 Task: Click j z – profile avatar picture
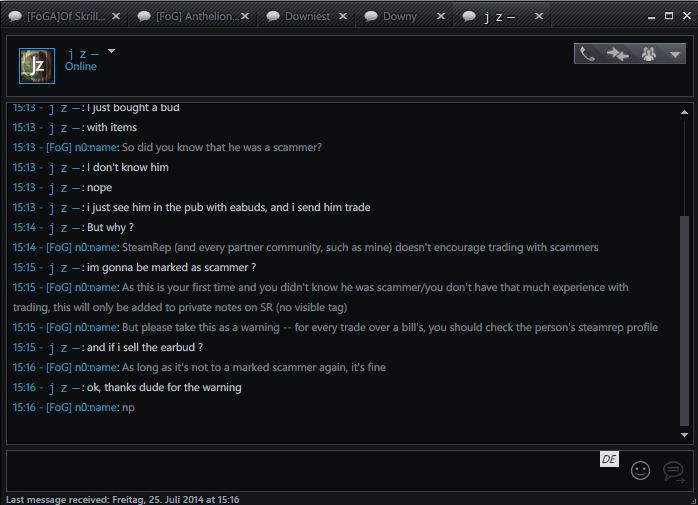[x=37, y=66]
